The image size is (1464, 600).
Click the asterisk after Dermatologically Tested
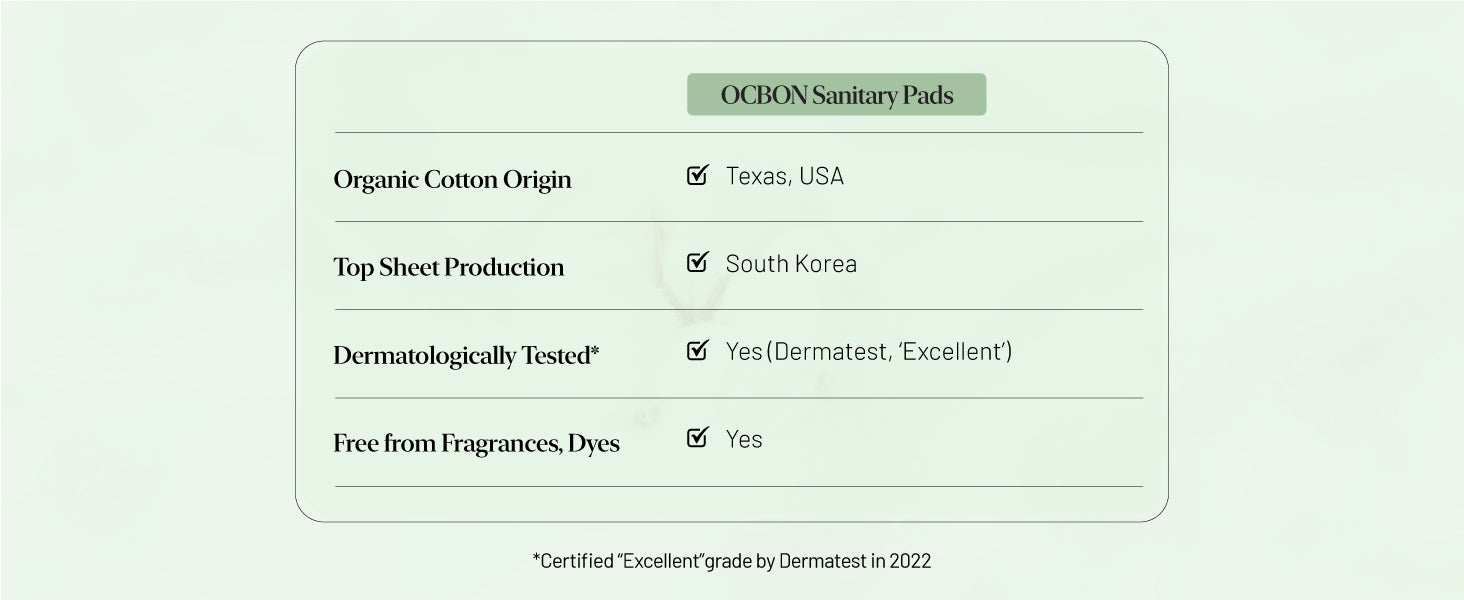pyautogui.click(x=595, y=351)
